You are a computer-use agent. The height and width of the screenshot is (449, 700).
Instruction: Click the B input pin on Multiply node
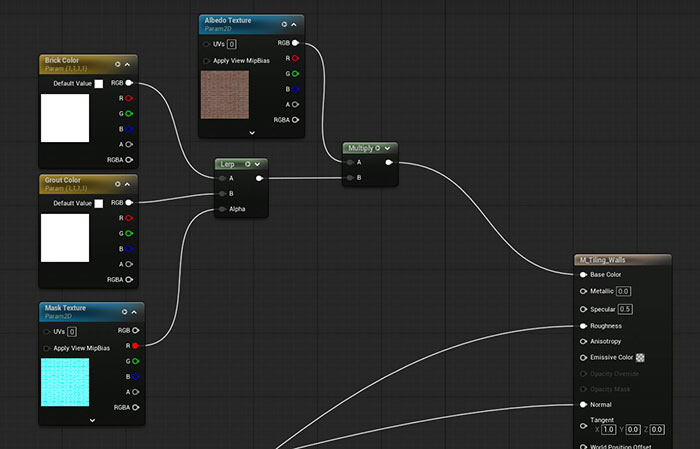pyautogui.click(x=348, y=177)
